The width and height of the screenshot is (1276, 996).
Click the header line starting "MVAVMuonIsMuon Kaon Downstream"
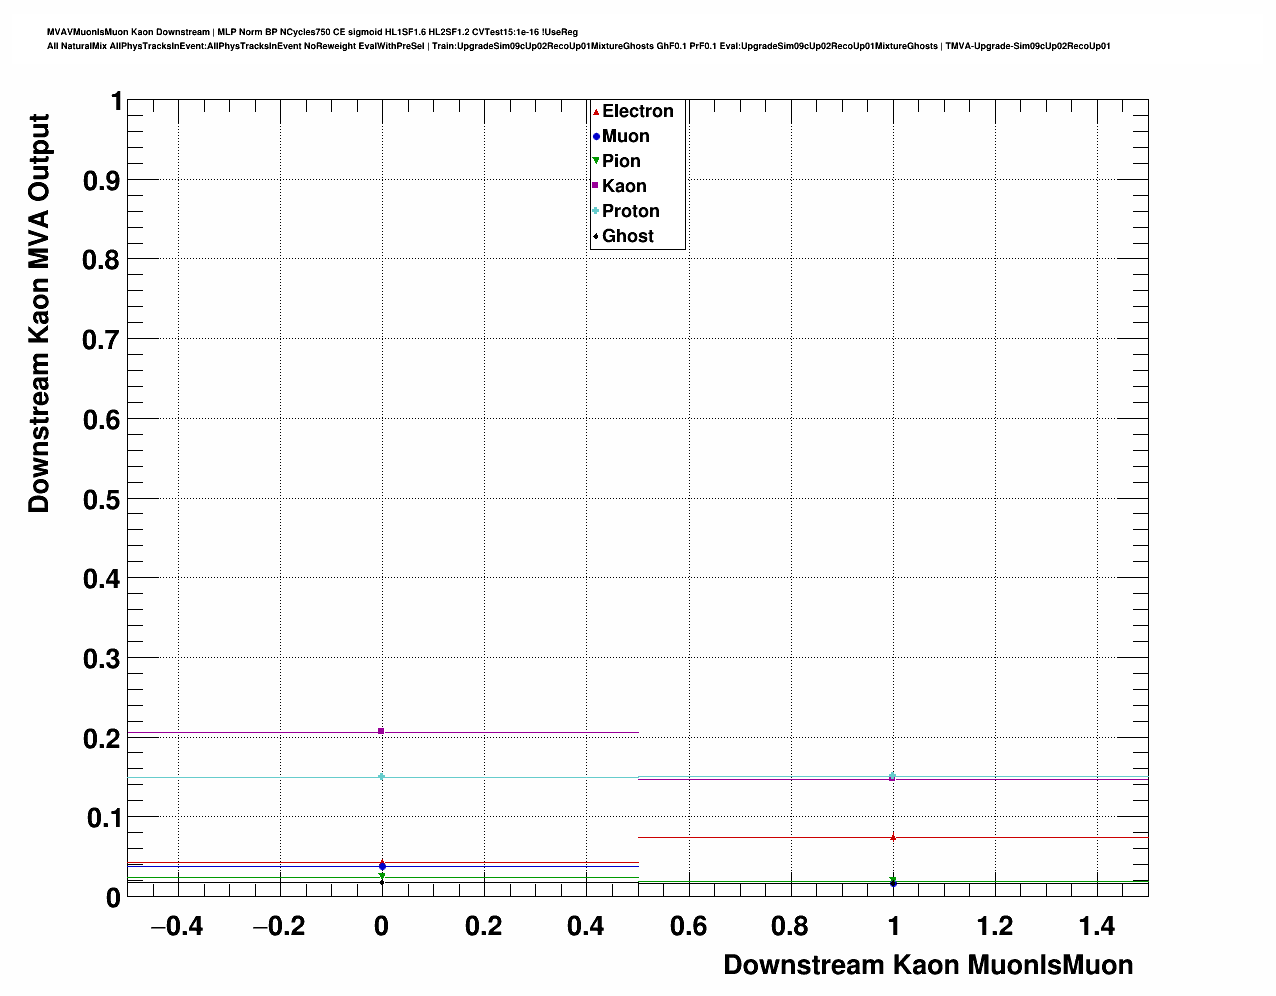312,32
